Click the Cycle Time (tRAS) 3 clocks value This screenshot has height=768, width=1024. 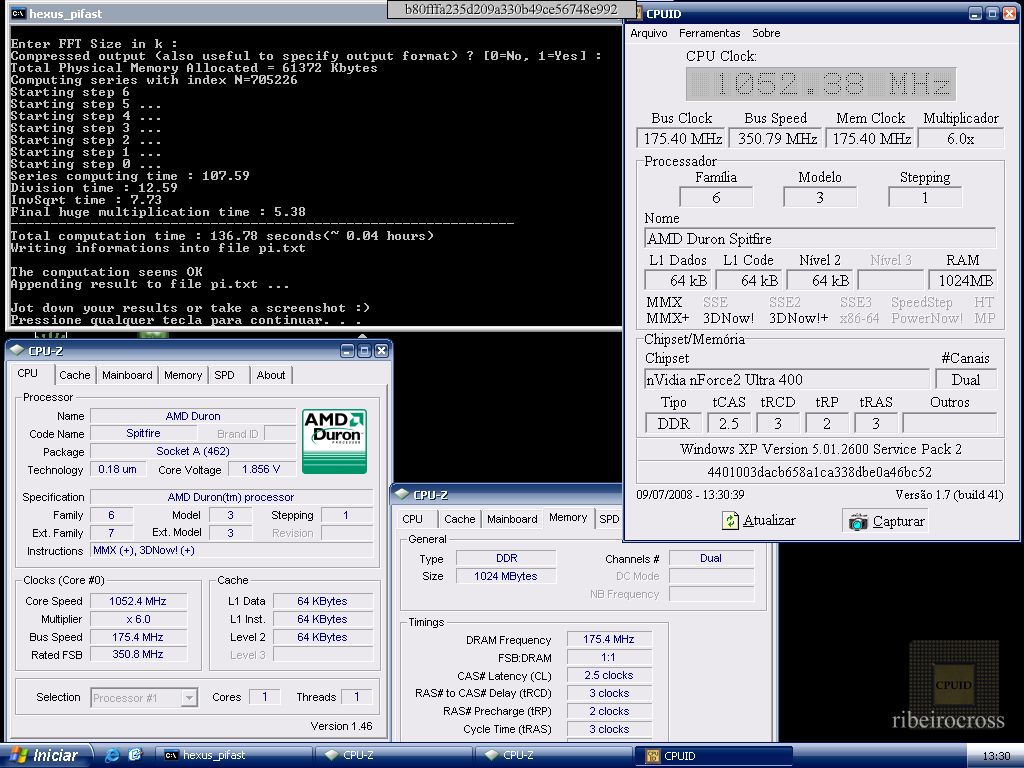tap(609, 729)
